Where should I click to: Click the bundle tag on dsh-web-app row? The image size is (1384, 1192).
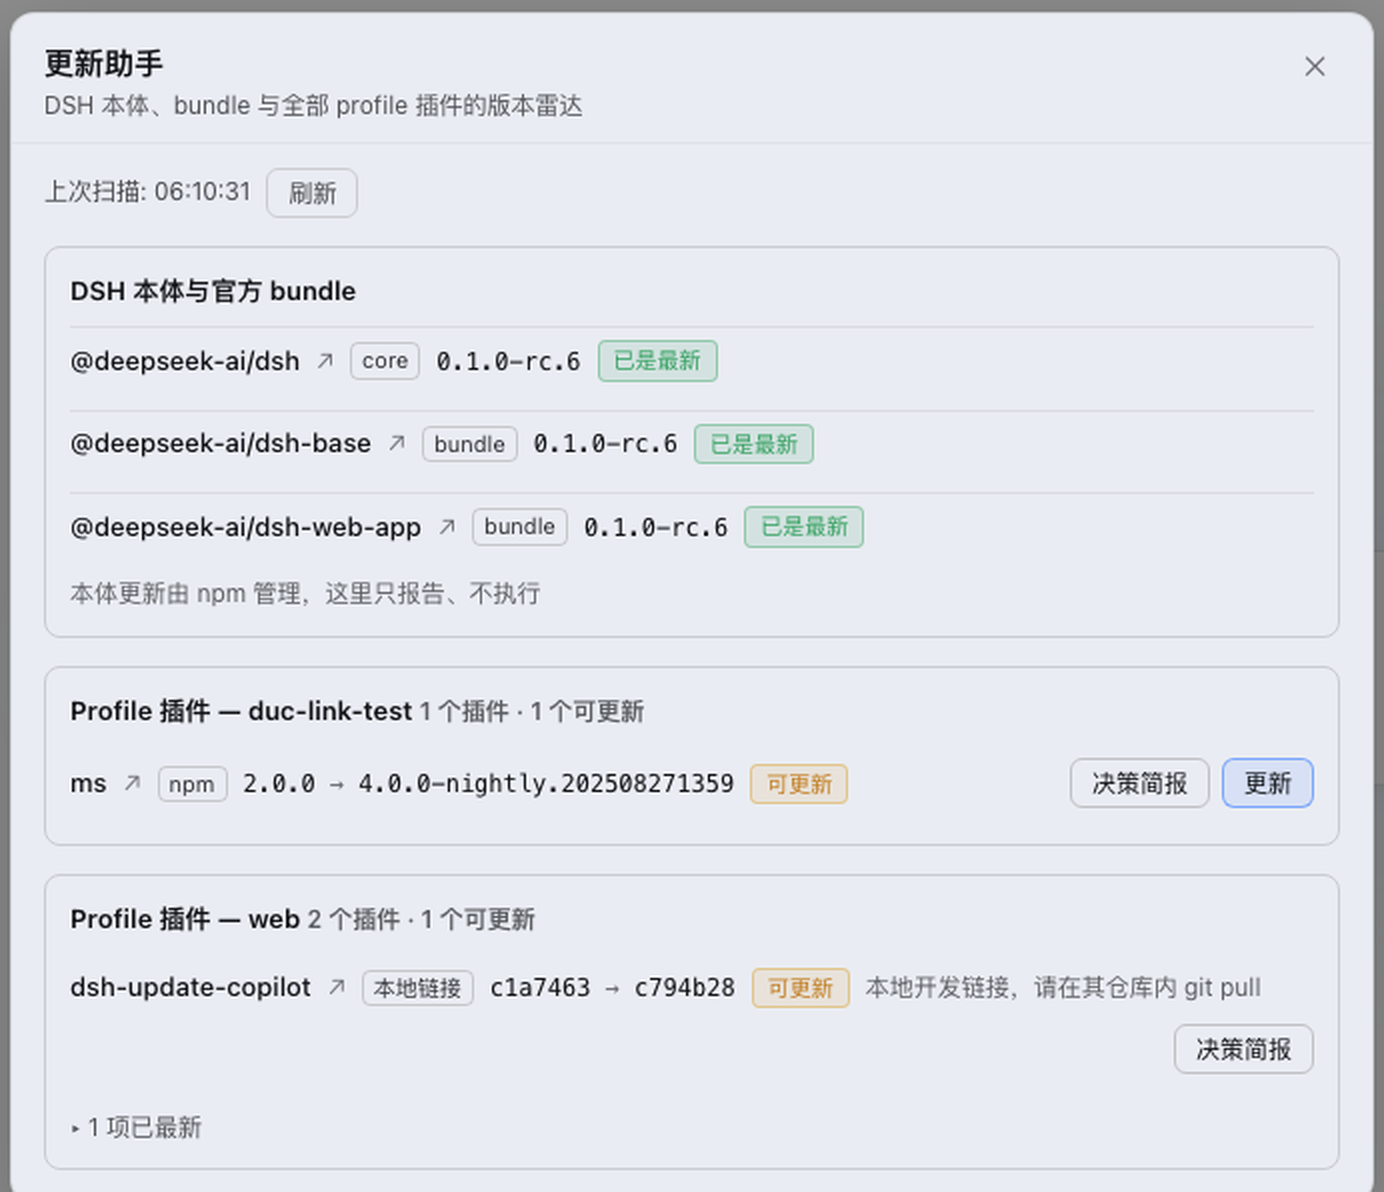(x=520, y=527)
